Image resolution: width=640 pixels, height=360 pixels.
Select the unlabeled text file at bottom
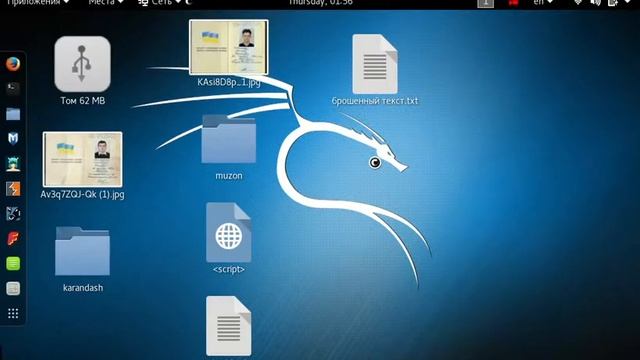click(x=229, y=326)
